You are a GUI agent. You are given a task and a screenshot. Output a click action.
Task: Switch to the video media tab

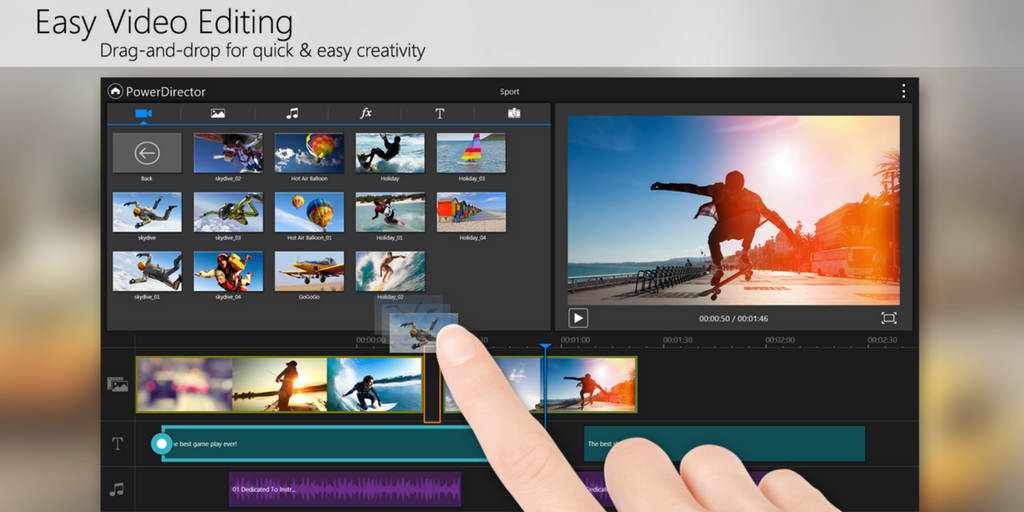(x=144, y=114)
